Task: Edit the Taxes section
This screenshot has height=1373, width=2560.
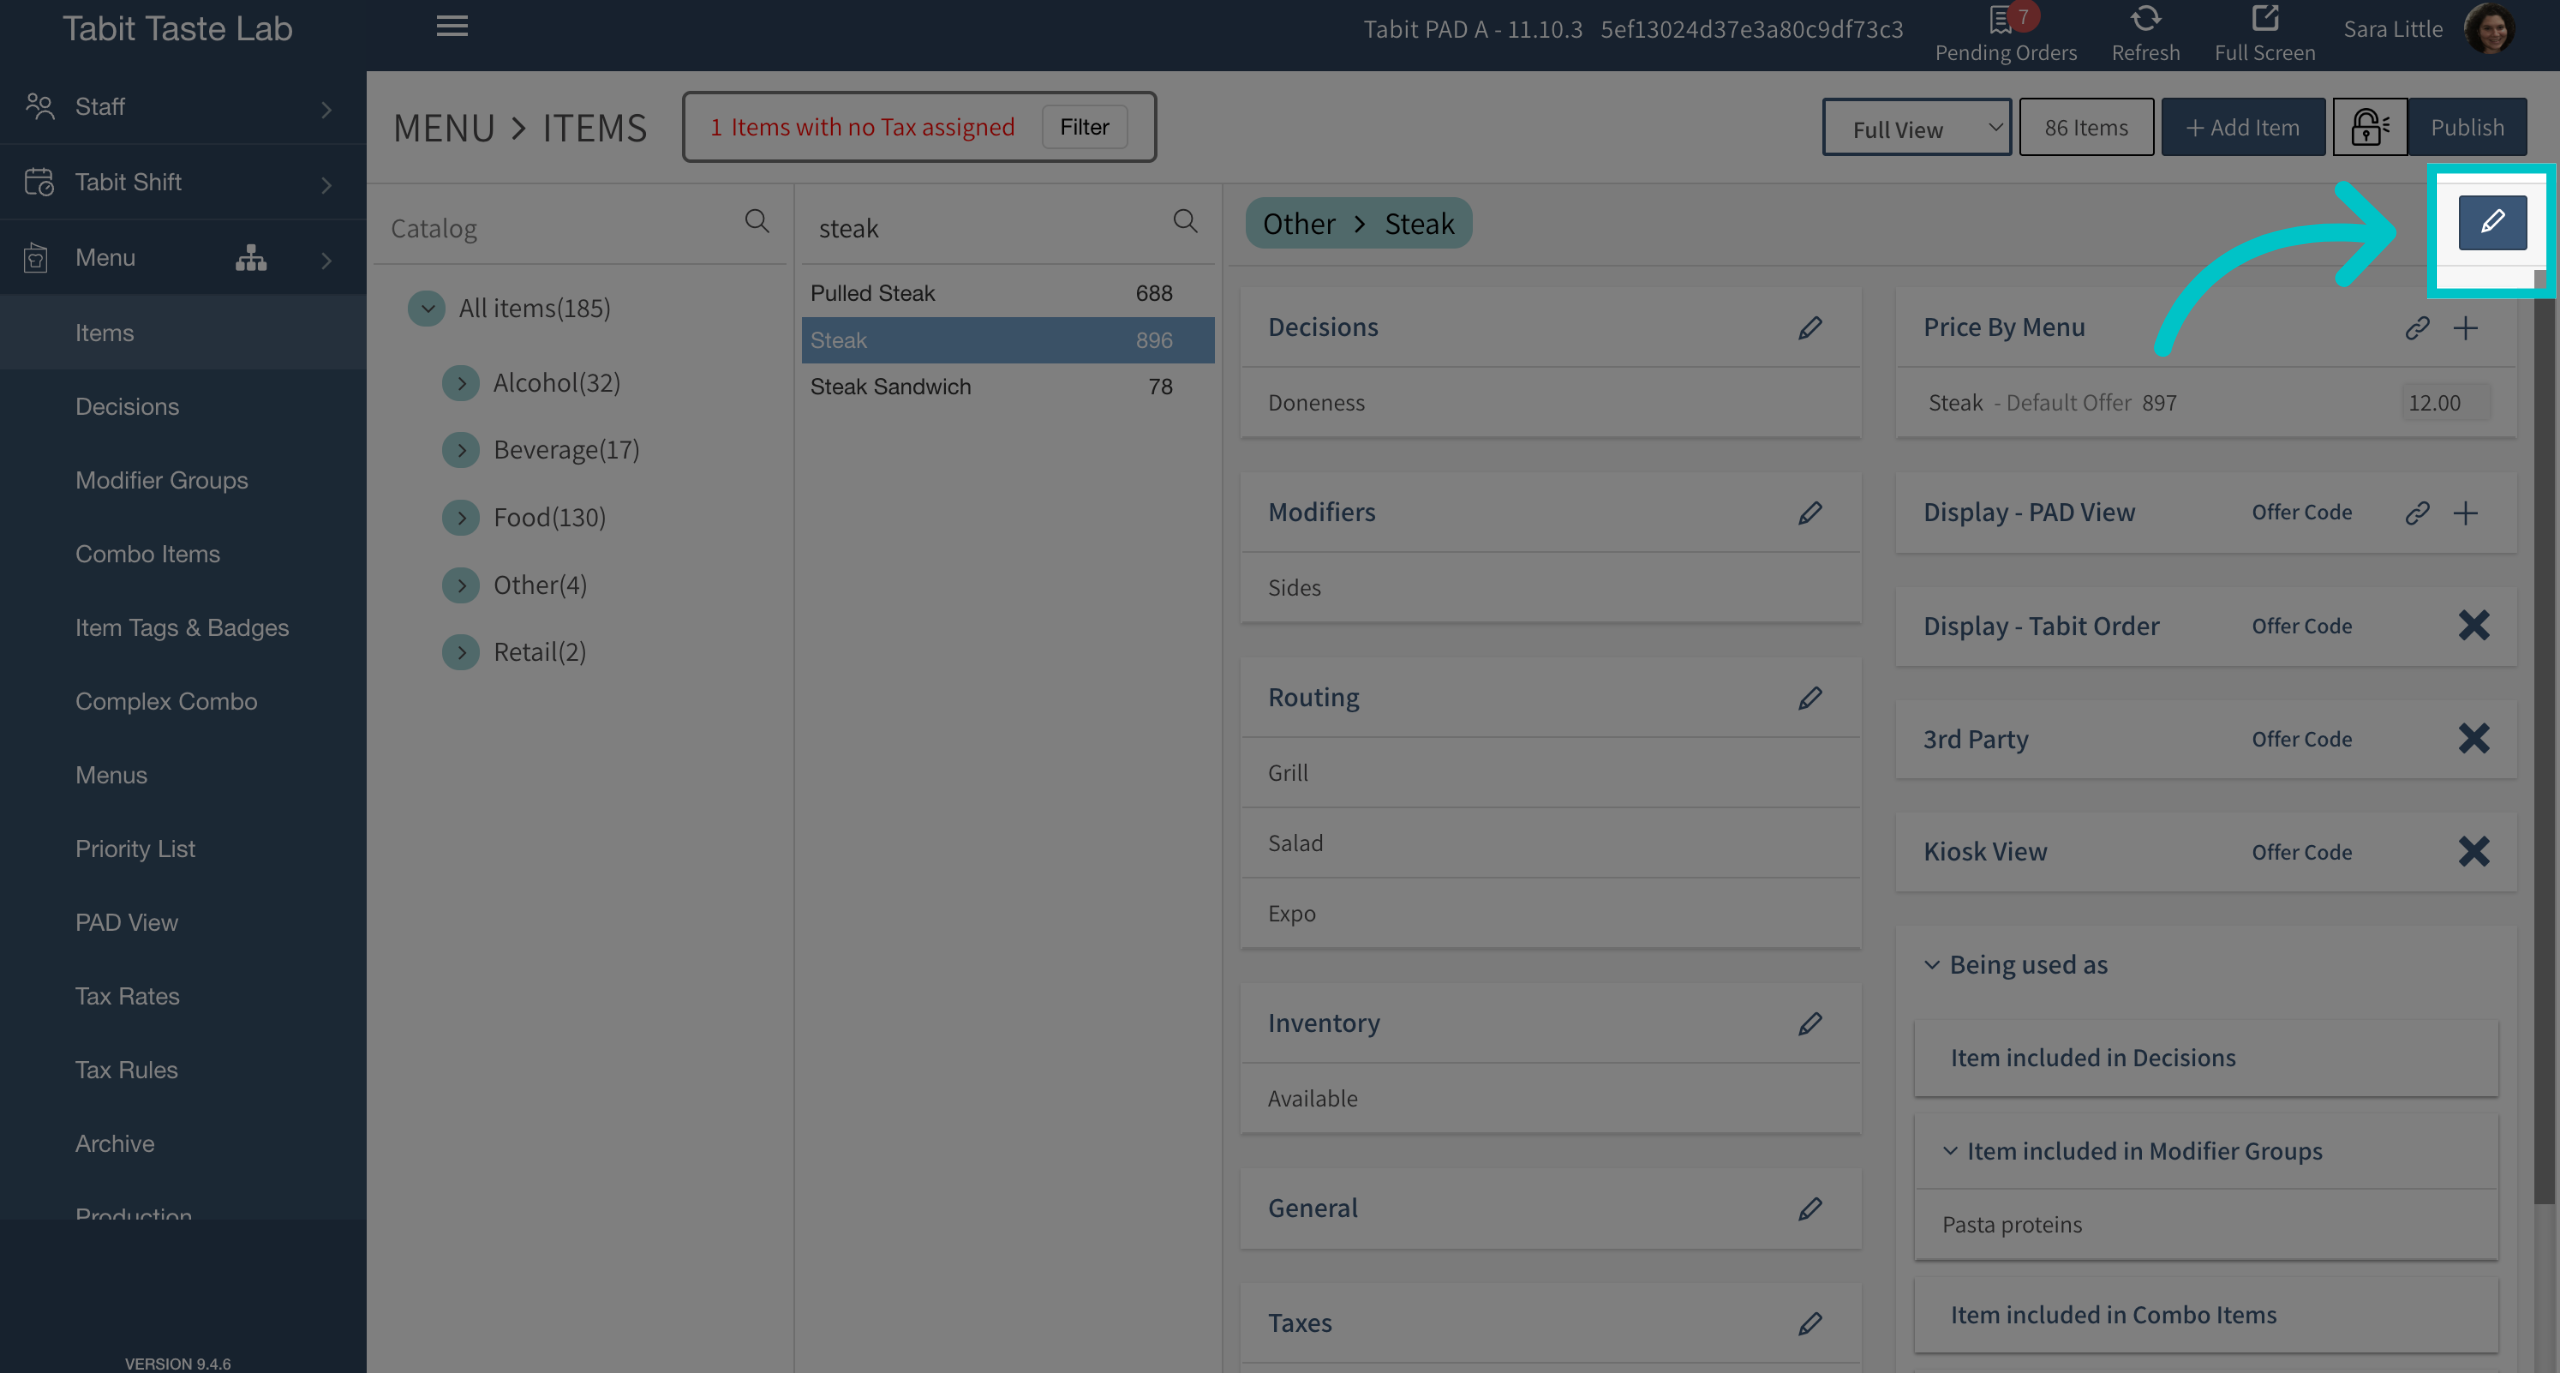Action: (1810, 1324)
